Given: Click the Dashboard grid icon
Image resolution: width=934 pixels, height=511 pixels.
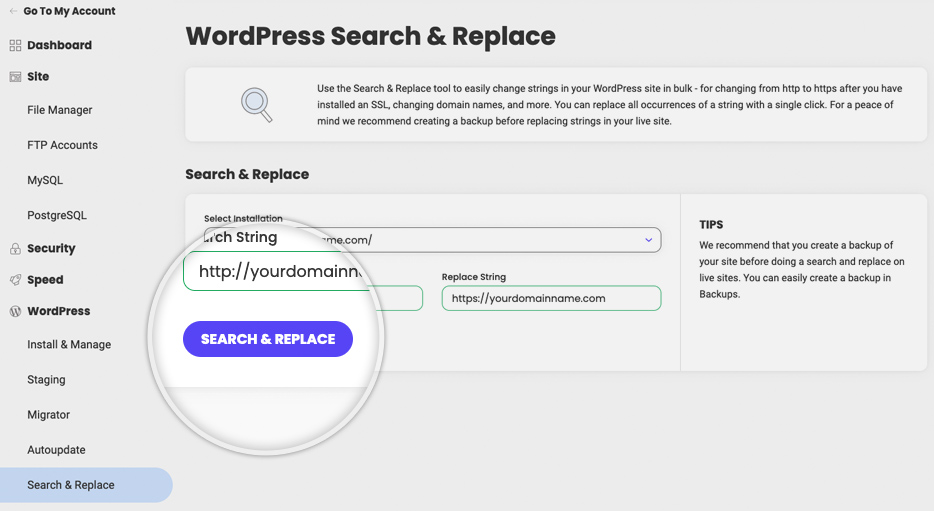Looking at the screenshot, I should pos(15,45).
